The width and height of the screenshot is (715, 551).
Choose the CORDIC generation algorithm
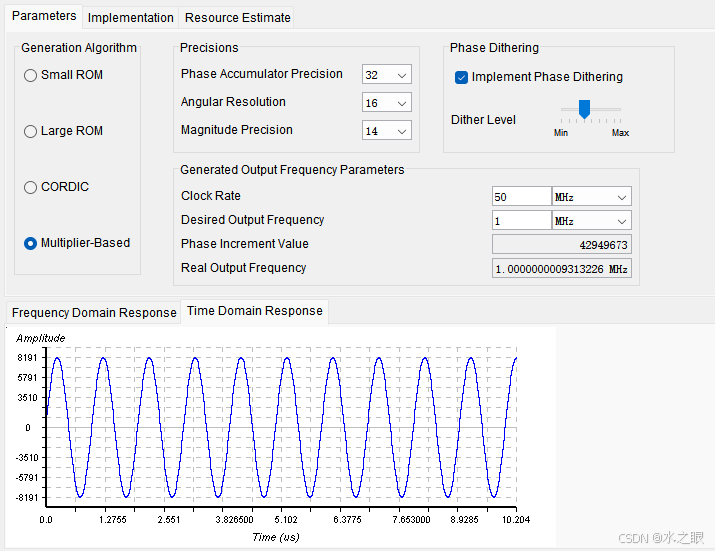point(56,187)
